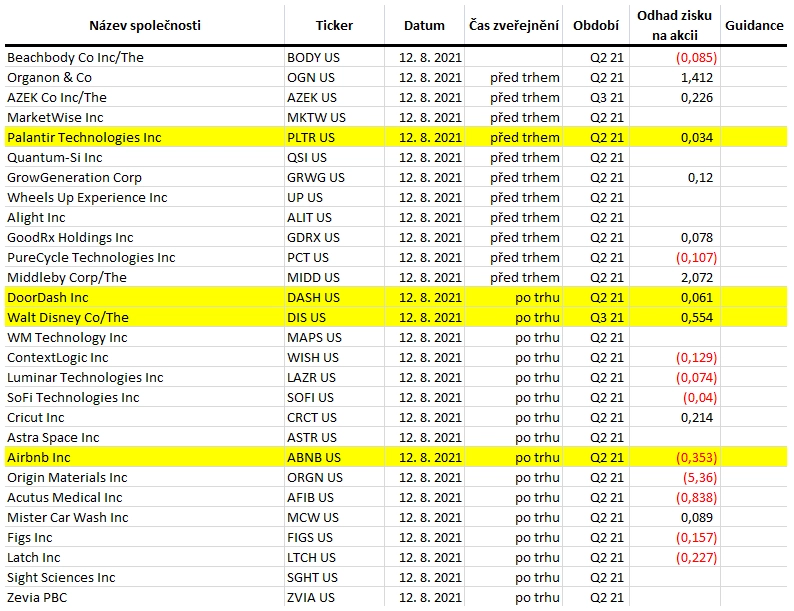Select PureCycle Technologies Inc cell
Viewport: 794px width, 611px height.
(144, 258)
